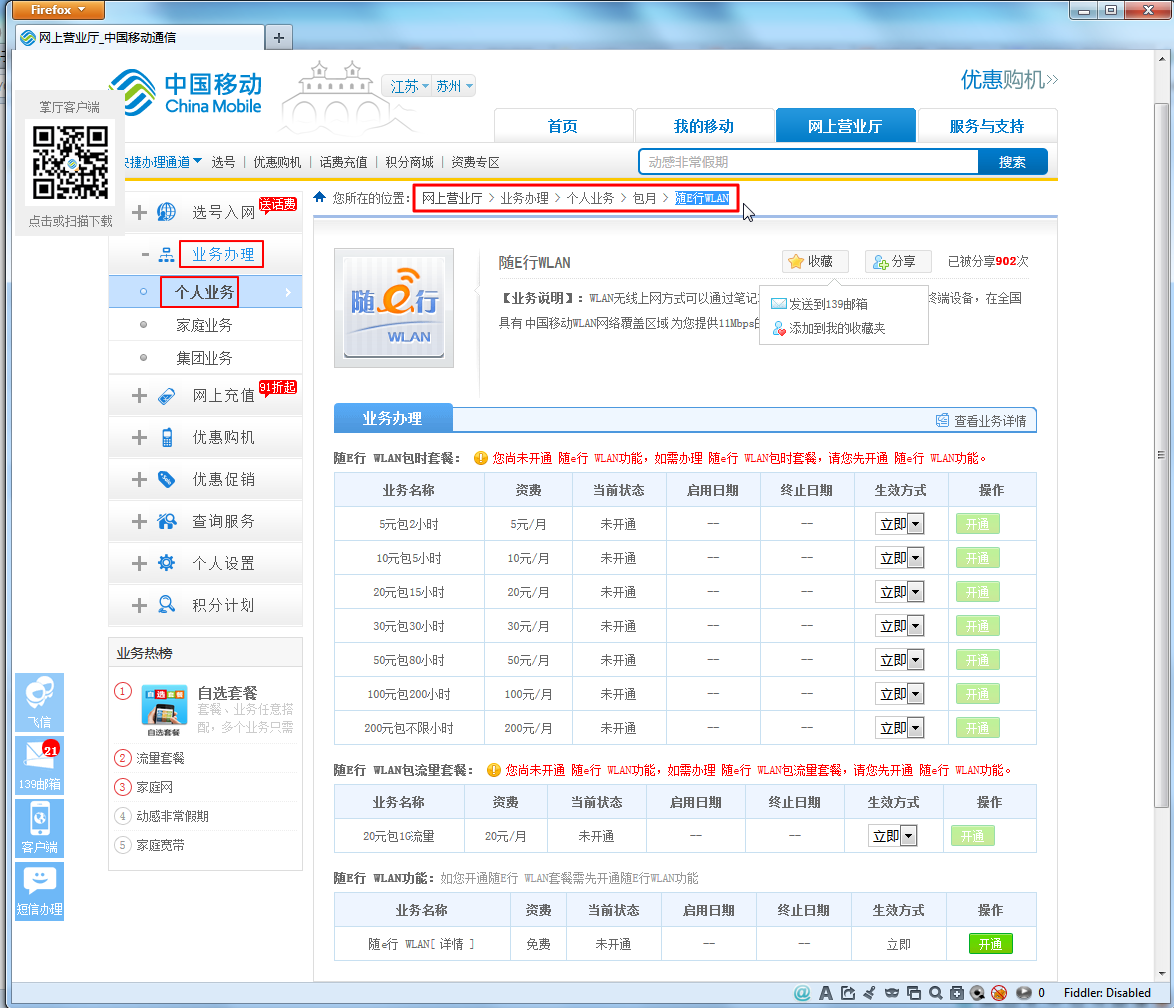This screenshot has width=1174, height=1008.
Task: Open 资费专区 link in the subnav
Action: (x=475, y=162)
